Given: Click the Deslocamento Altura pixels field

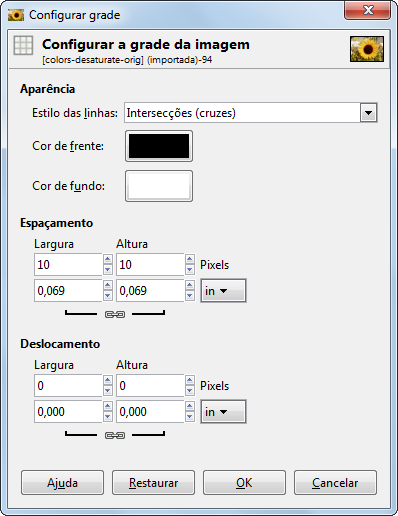Looking at the screenshot, I should coord(150,386).
